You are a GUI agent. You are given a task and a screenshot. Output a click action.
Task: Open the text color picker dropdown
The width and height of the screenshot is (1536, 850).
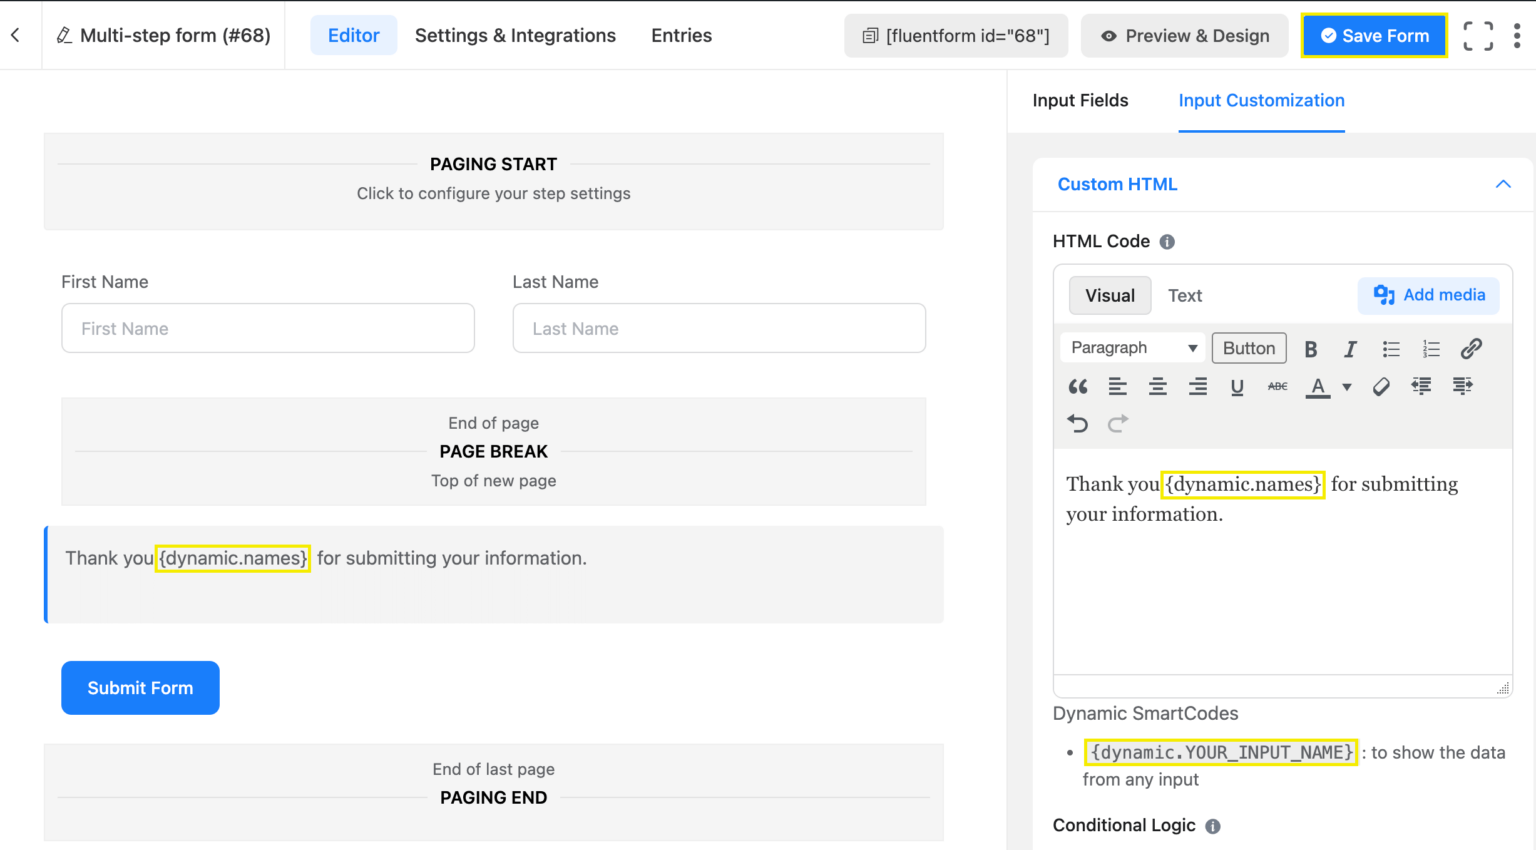pos(1346,386)
